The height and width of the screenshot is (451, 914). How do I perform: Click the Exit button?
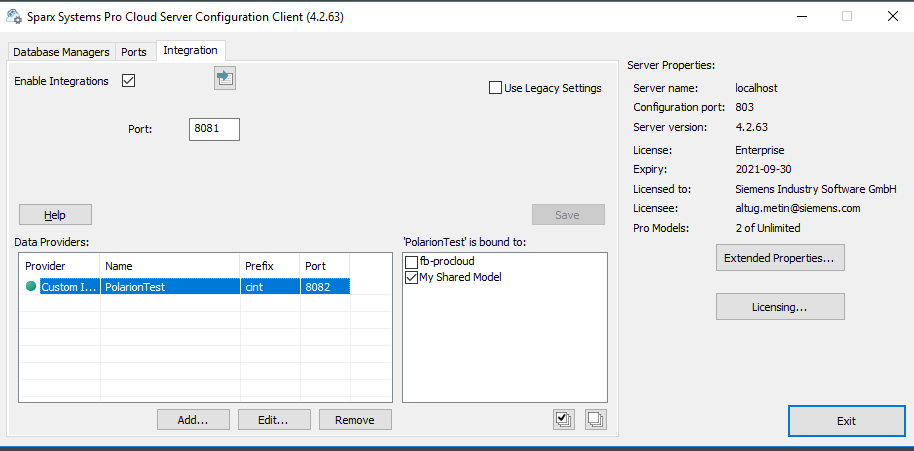click(846, 421)
